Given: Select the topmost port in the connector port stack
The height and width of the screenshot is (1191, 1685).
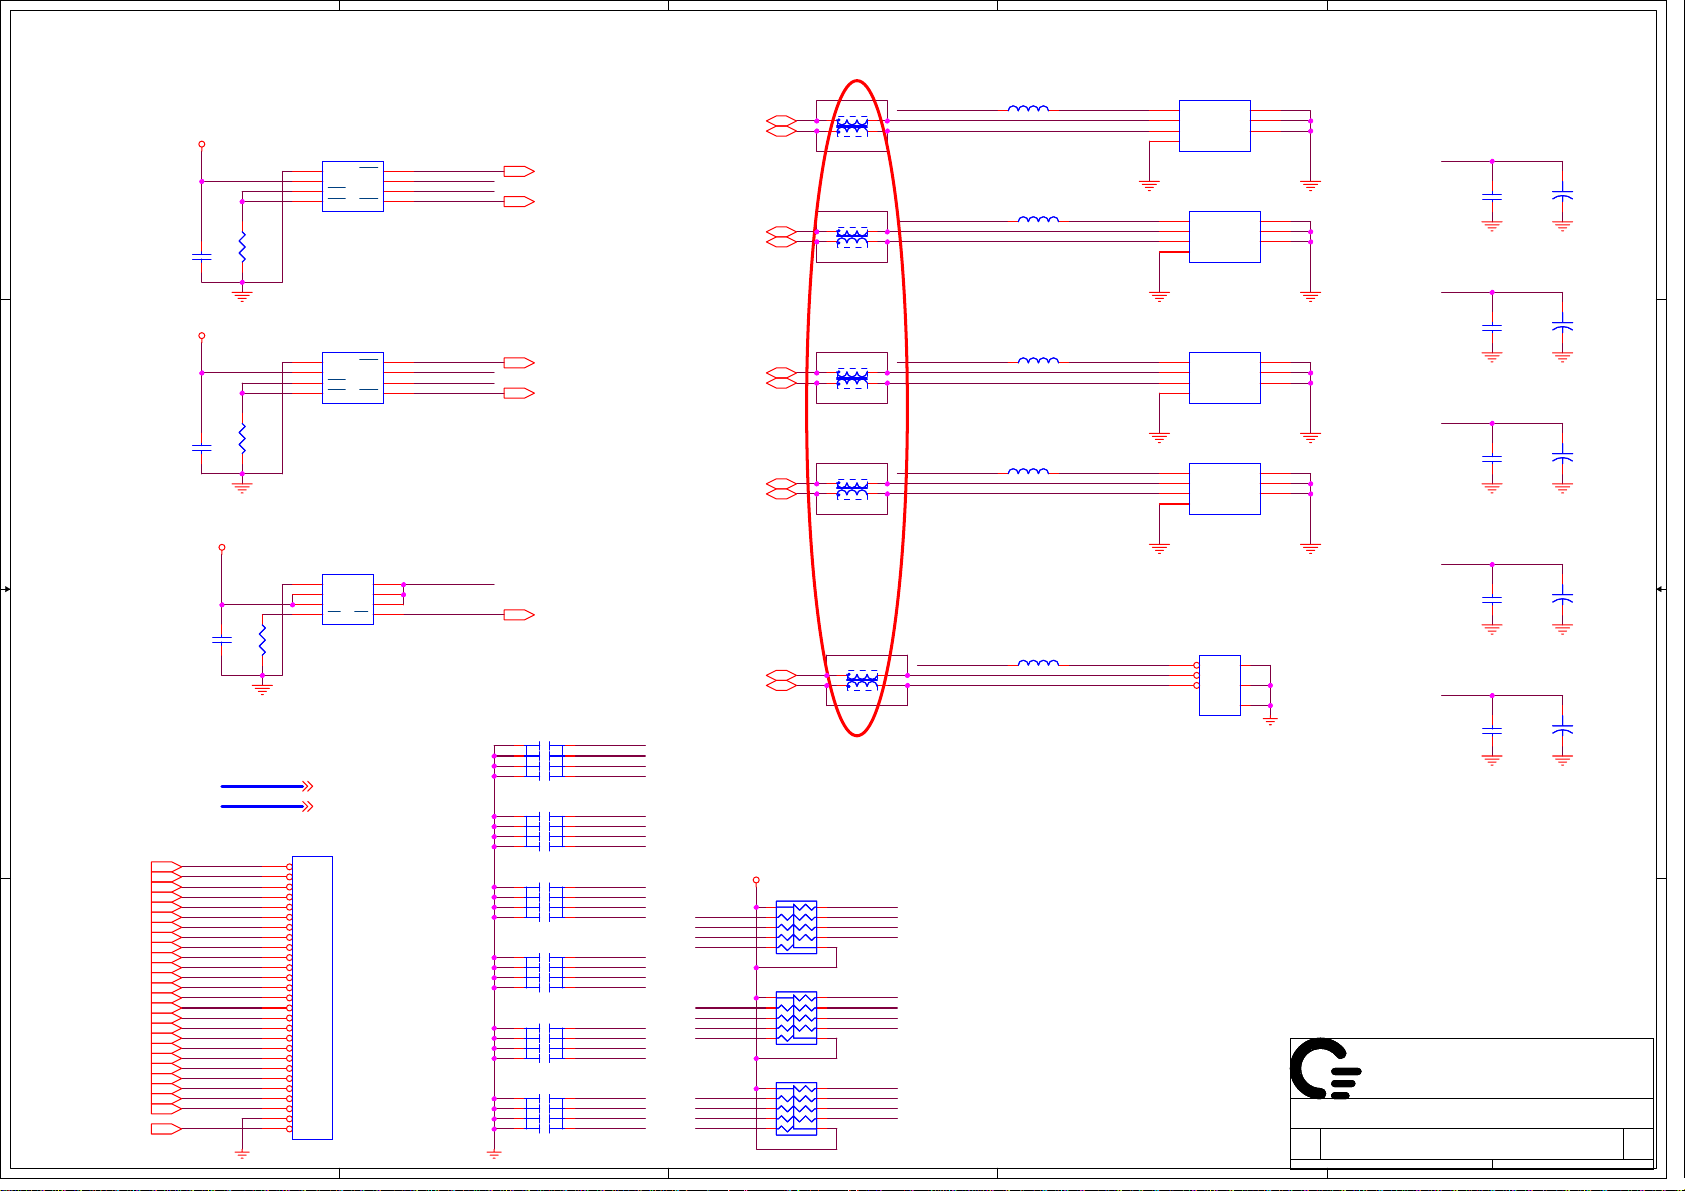Looking at the screenshot, I should point(166,867).
